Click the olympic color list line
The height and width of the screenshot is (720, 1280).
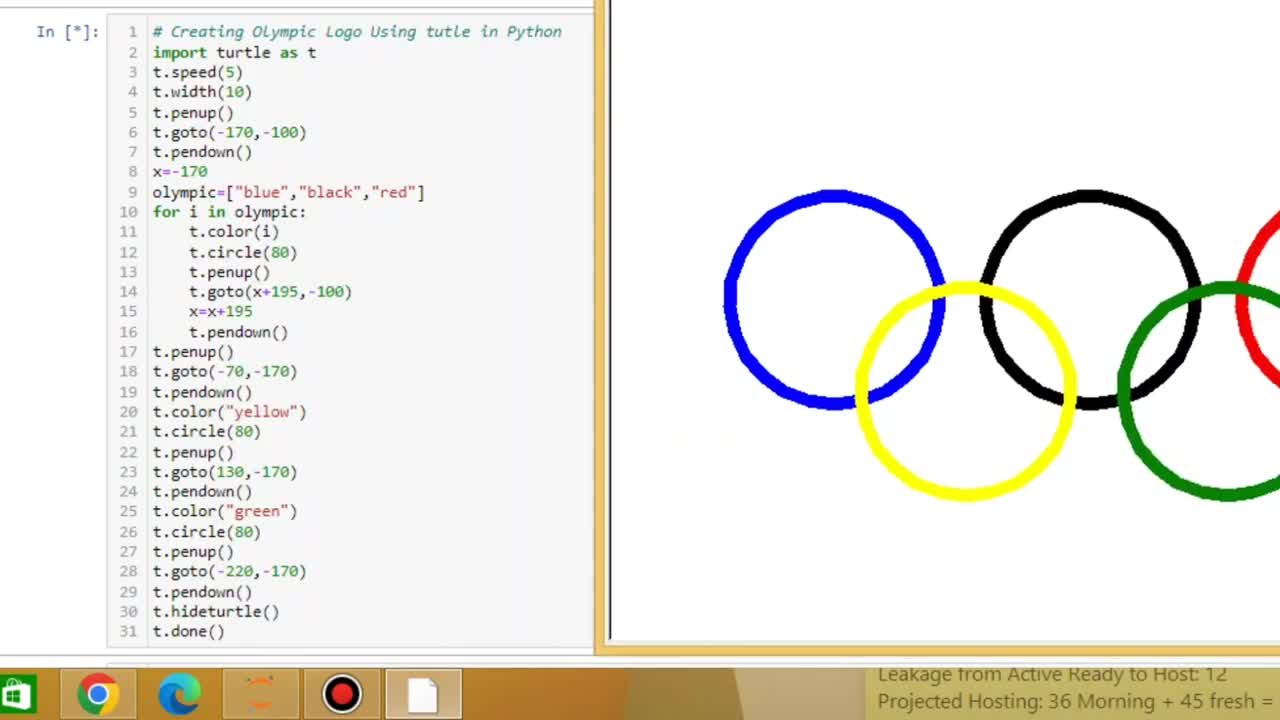288,192
